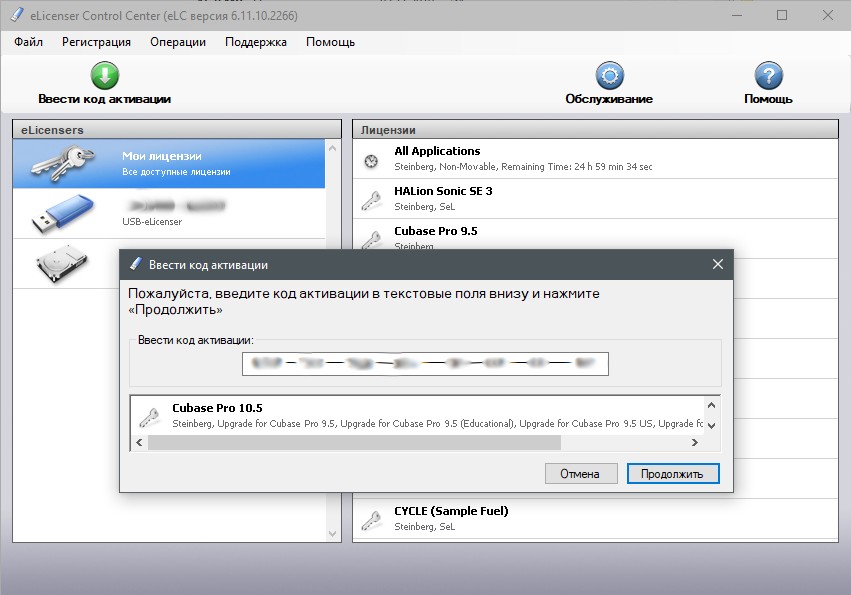Click the USB-eLicenser label
This screenshot has height=595, width=851.
coord(152,221)
